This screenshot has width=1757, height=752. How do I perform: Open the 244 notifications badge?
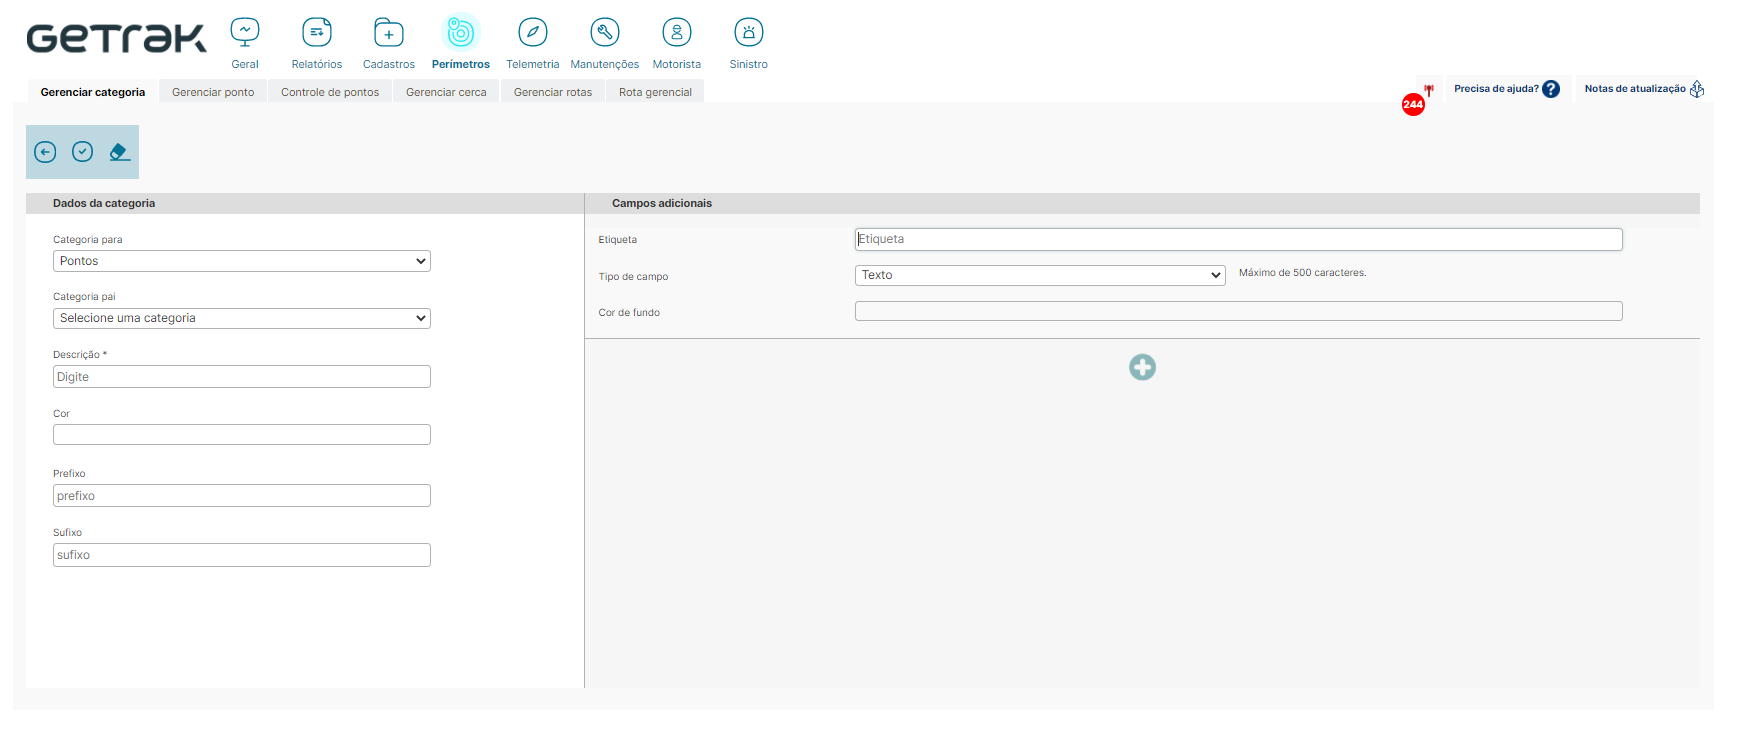point(1413,104)
